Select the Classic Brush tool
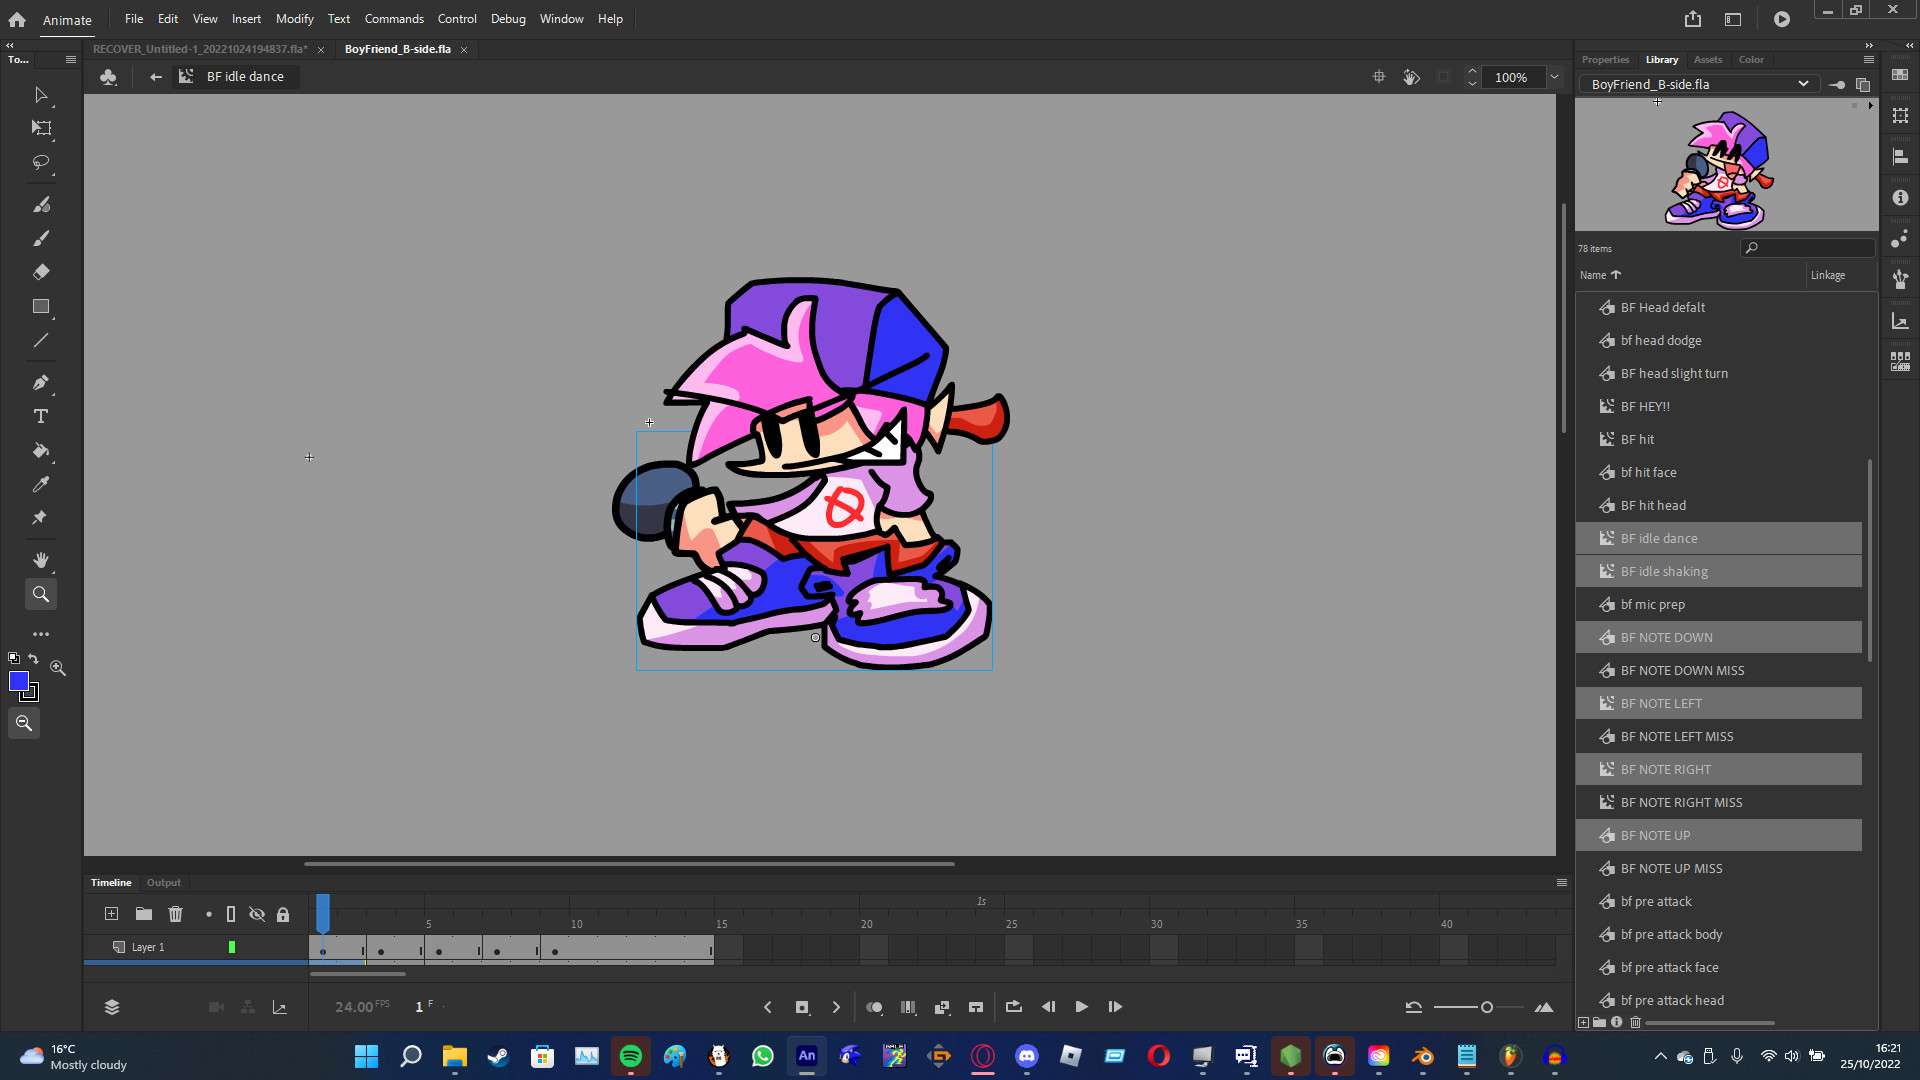 pos(41,238)
